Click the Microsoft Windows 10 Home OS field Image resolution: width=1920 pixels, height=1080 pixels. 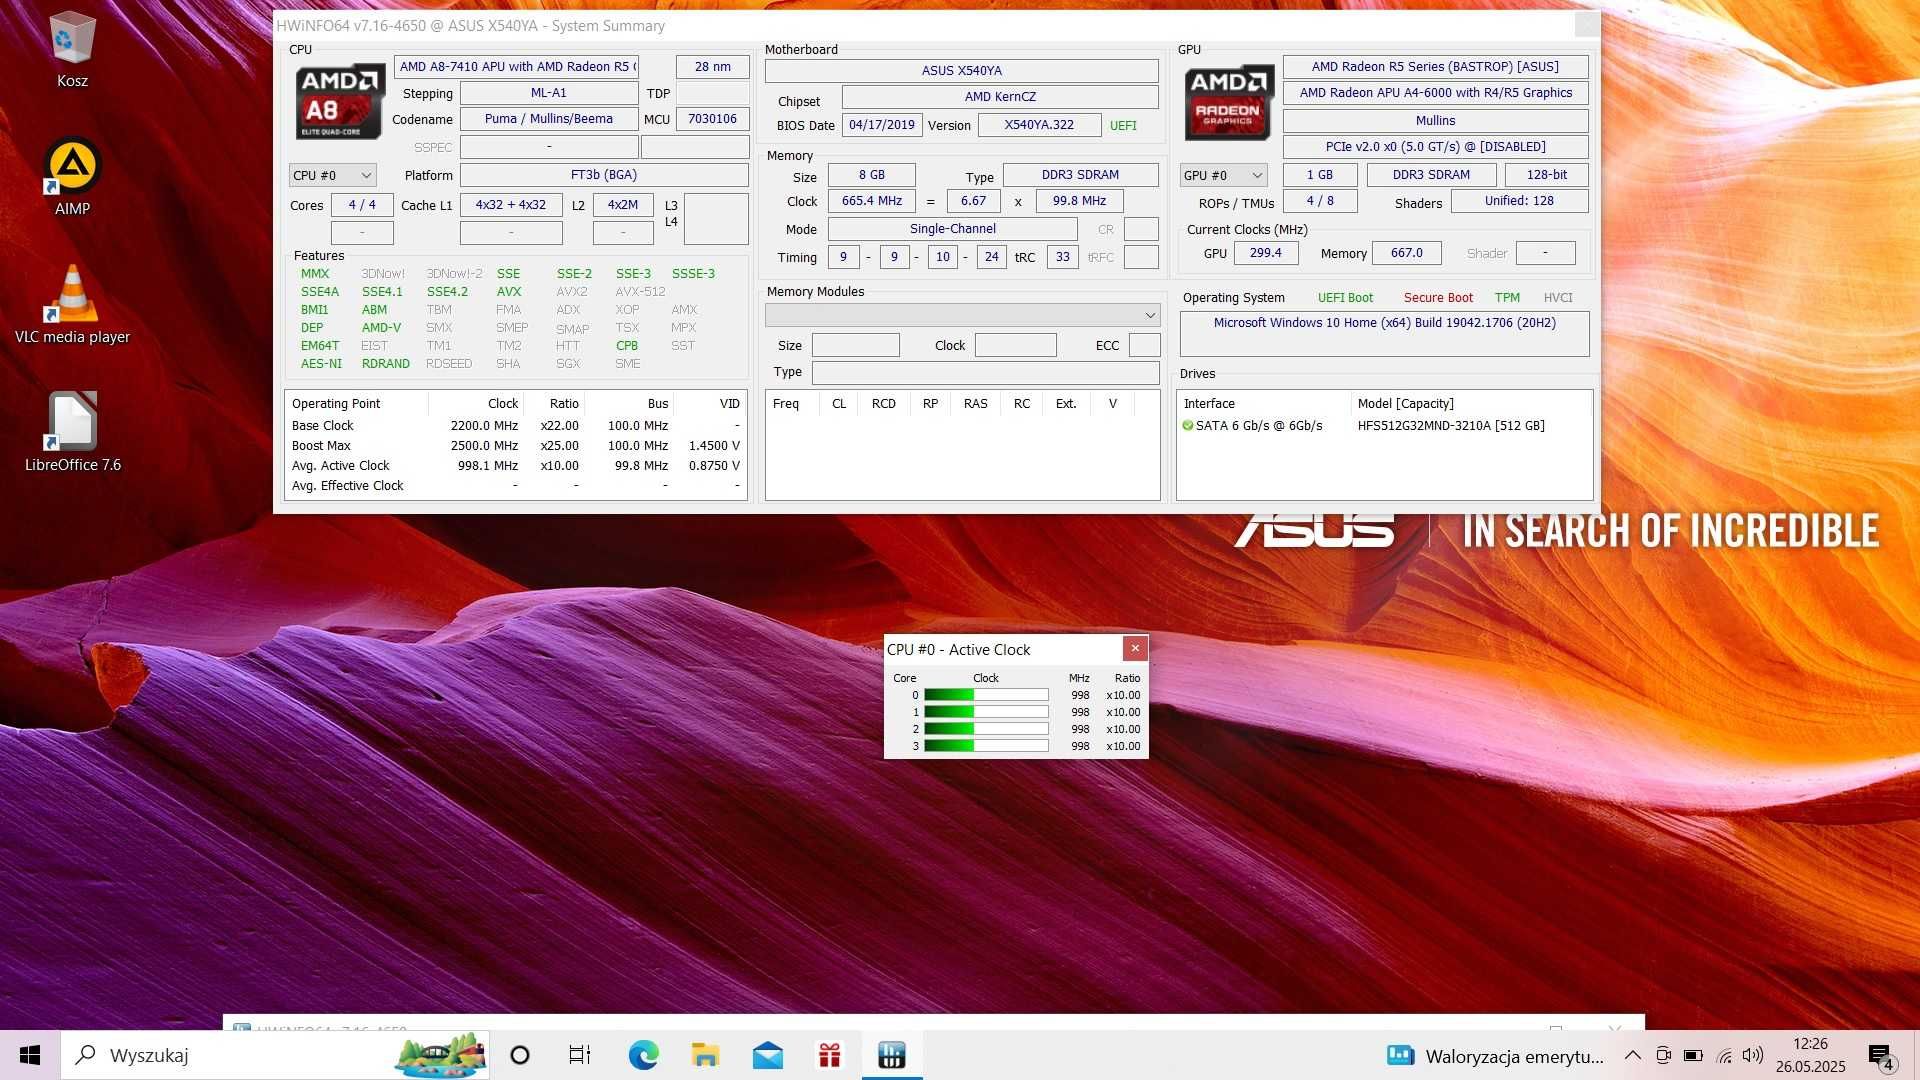1384,334
